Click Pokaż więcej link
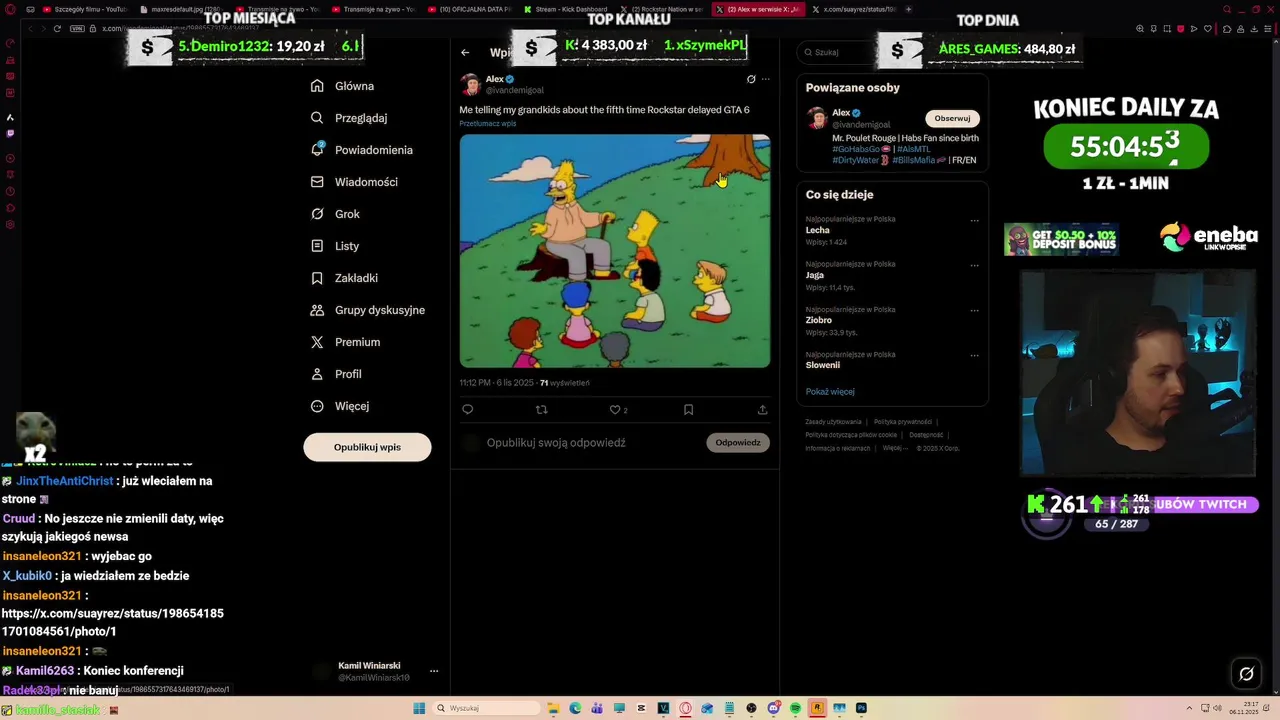The image size is (1280, 720). click(x=830, y=392)
